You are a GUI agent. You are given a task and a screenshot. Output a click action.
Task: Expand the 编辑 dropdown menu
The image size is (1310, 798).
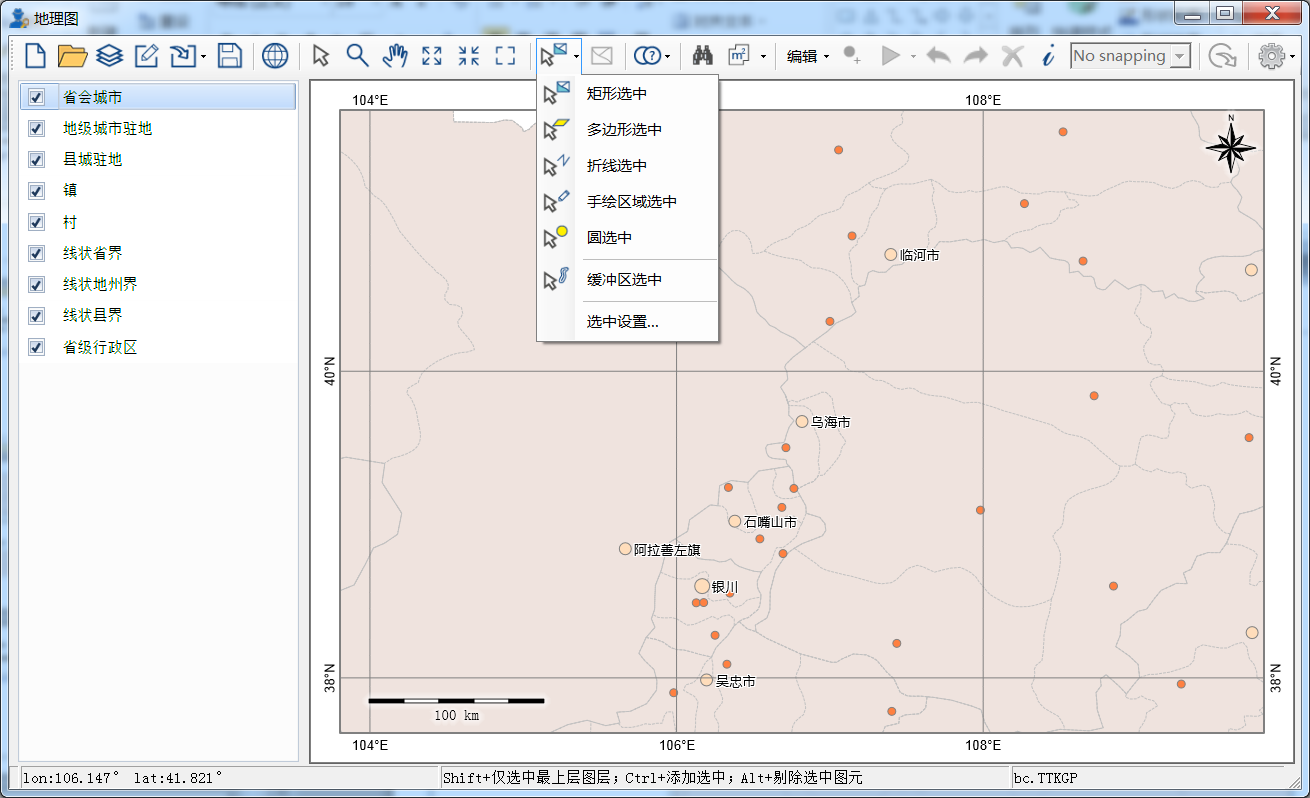pos(808,56)
